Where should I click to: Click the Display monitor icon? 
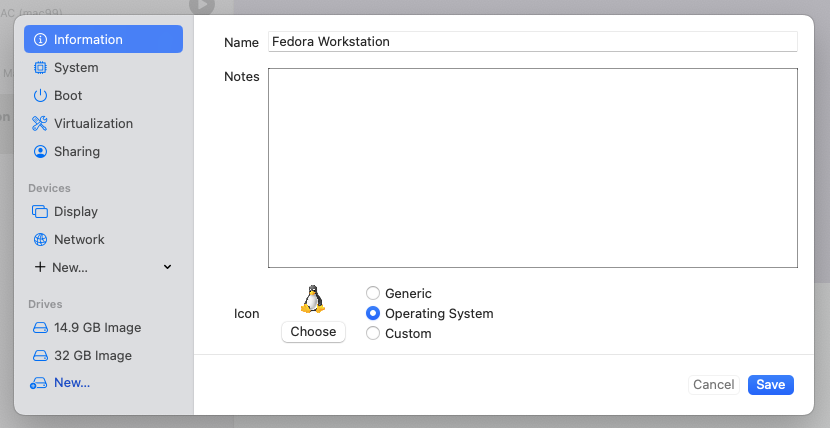pos(40,212)
